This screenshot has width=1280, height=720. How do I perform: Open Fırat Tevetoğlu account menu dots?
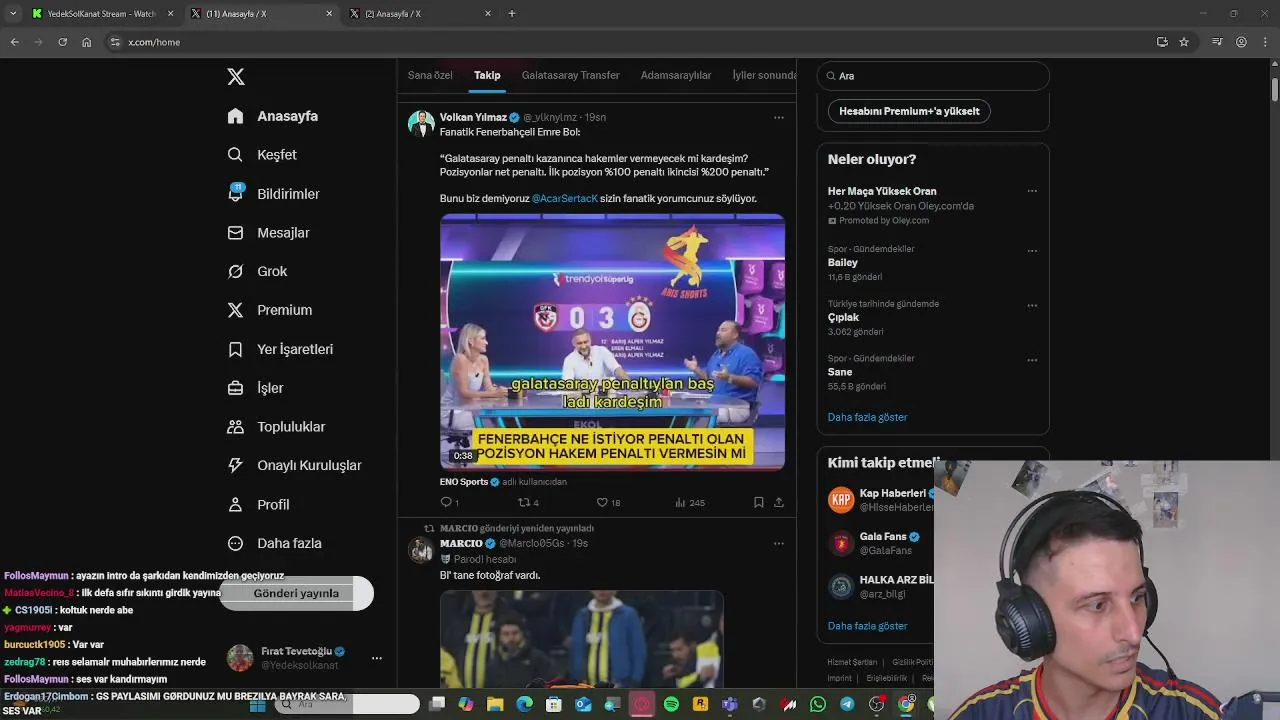pyautogui.click(x=377, y=658)
